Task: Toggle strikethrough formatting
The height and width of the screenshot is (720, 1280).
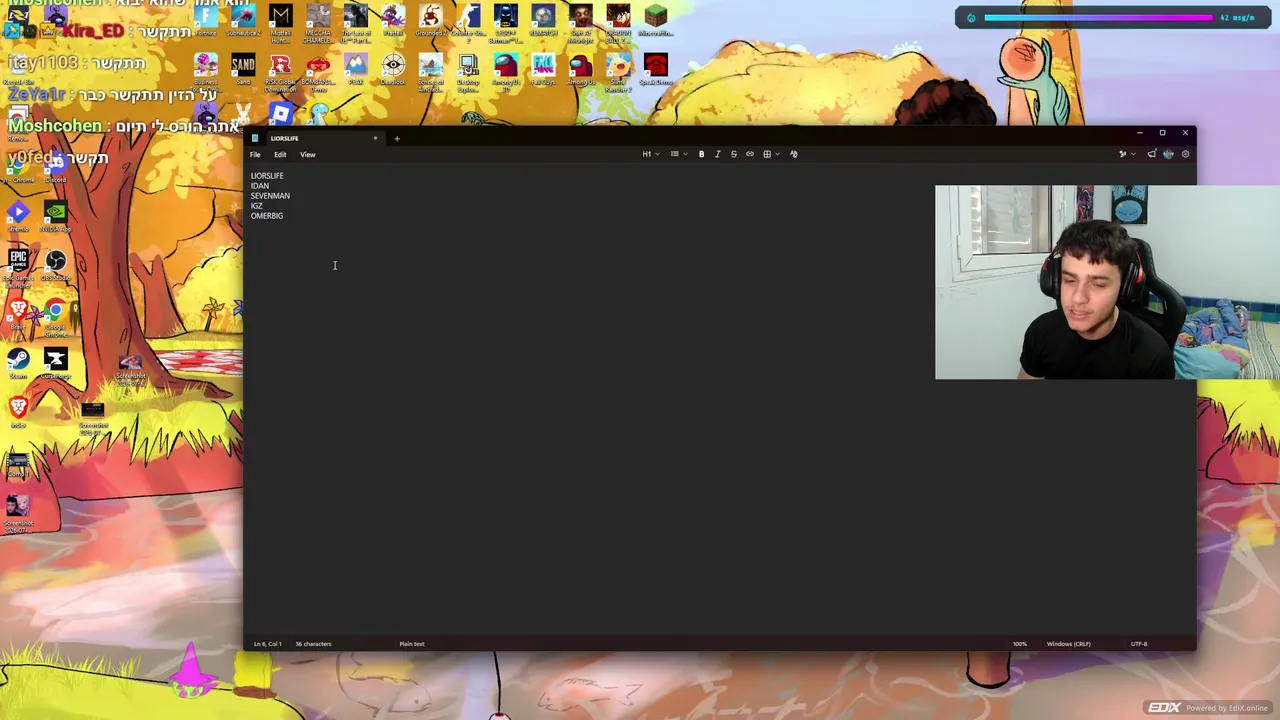Action: pyautogui.click(x=733, y=154)
